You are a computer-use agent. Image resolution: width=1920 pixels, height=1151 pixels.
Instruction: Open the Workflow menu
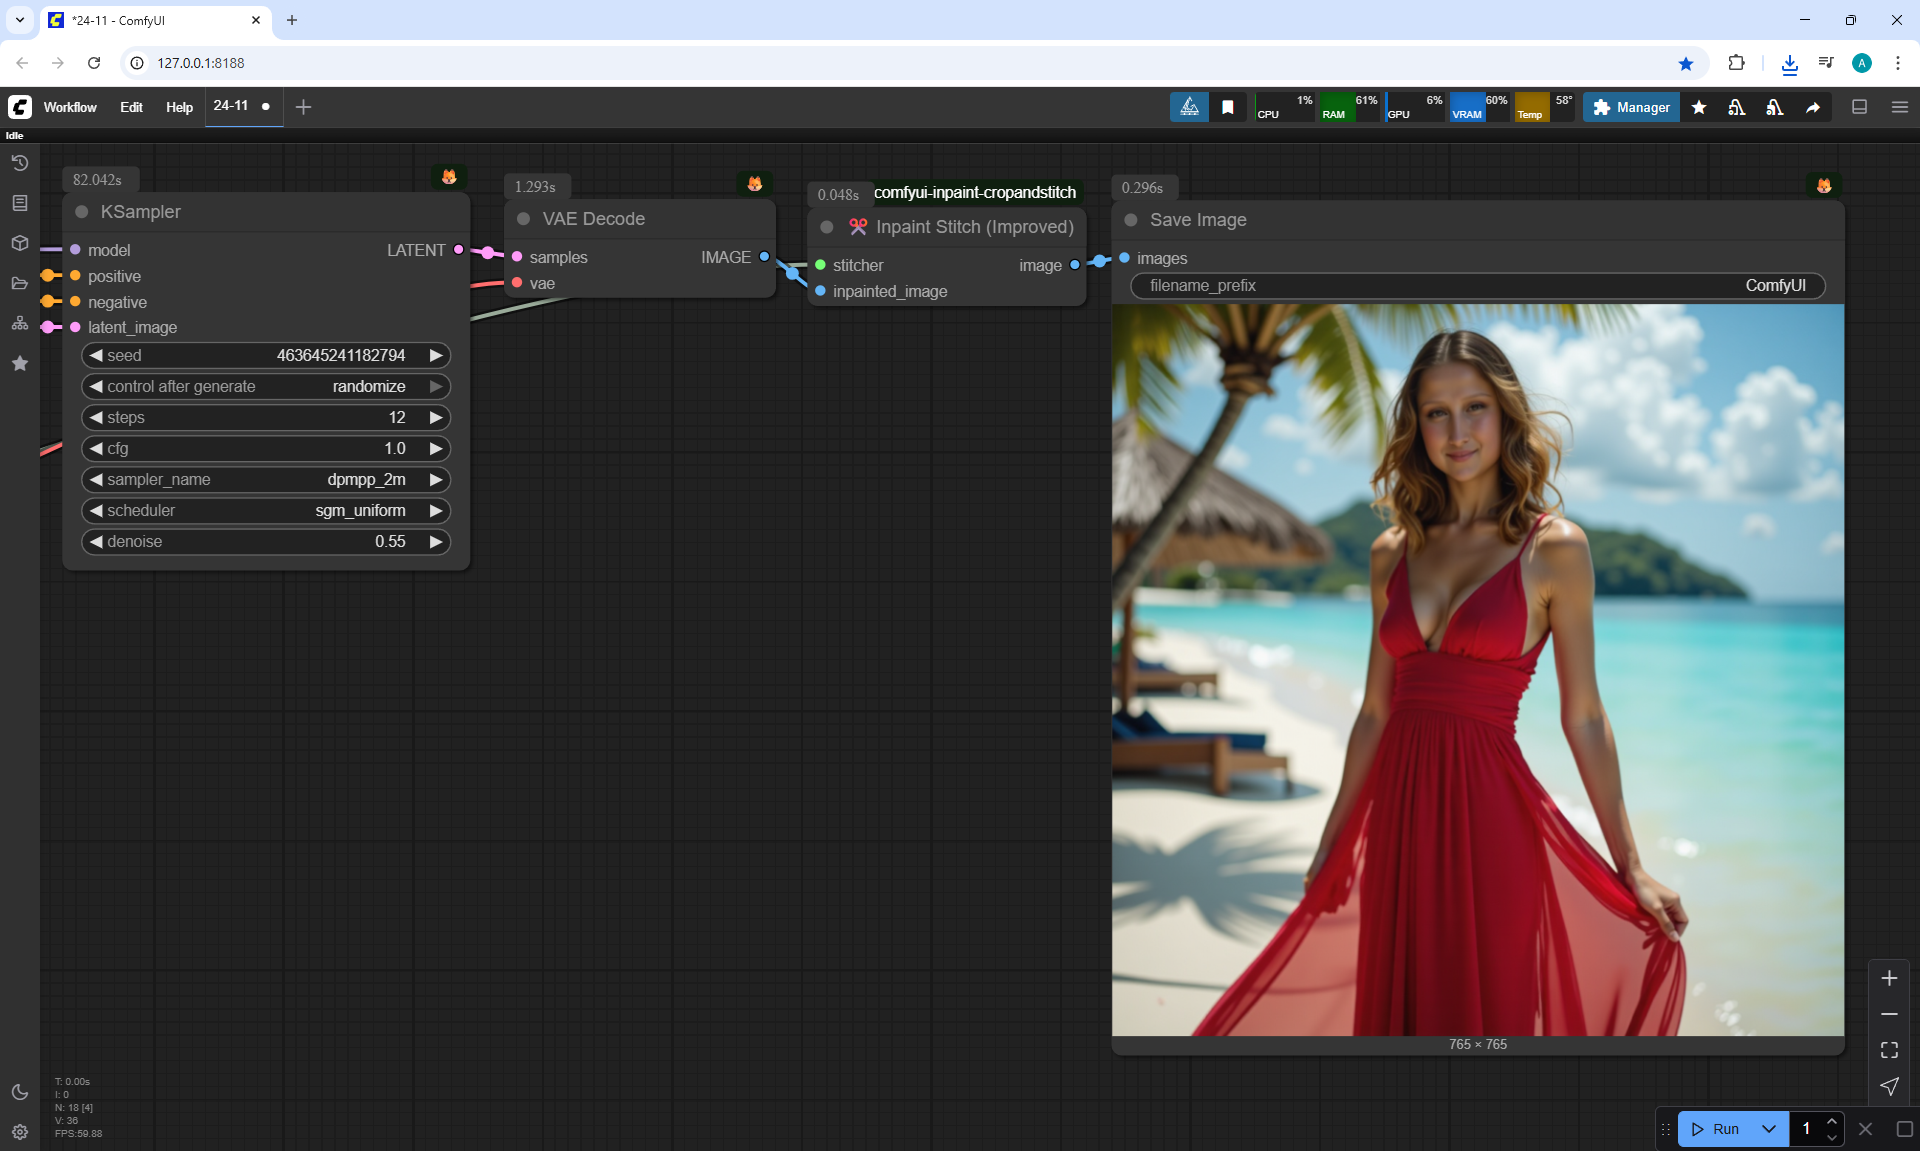[70, 107]
